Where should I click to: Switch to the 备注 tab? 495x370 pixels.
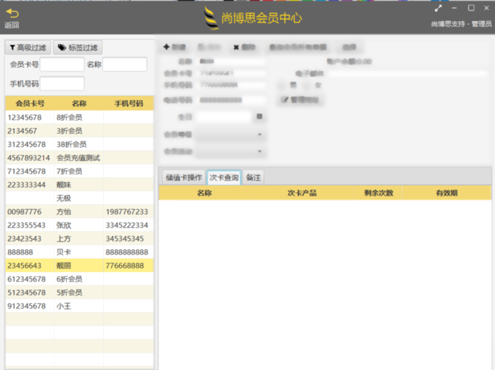[253, 178]
